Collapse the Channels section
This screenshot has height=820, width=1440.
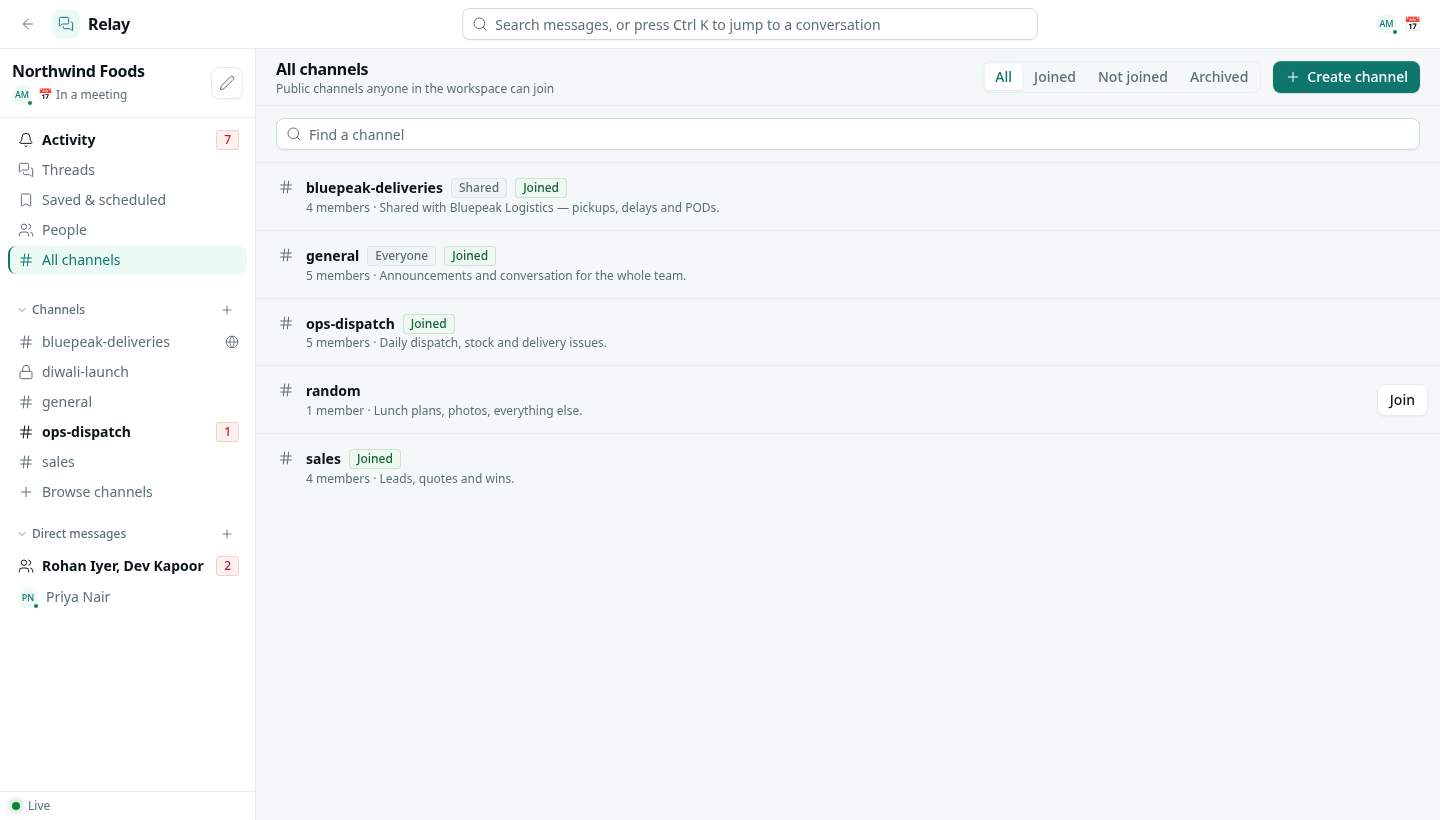pyautogui.click(x=51, y=310)
